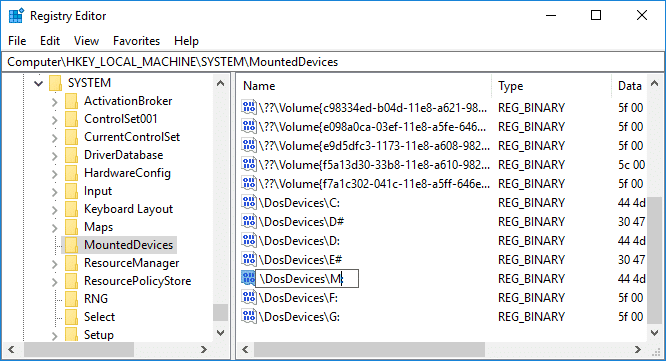Click the SYSTEM folder icon
Image resolution: width=666 pixels, height=361 pixels.
coord(56,83)
